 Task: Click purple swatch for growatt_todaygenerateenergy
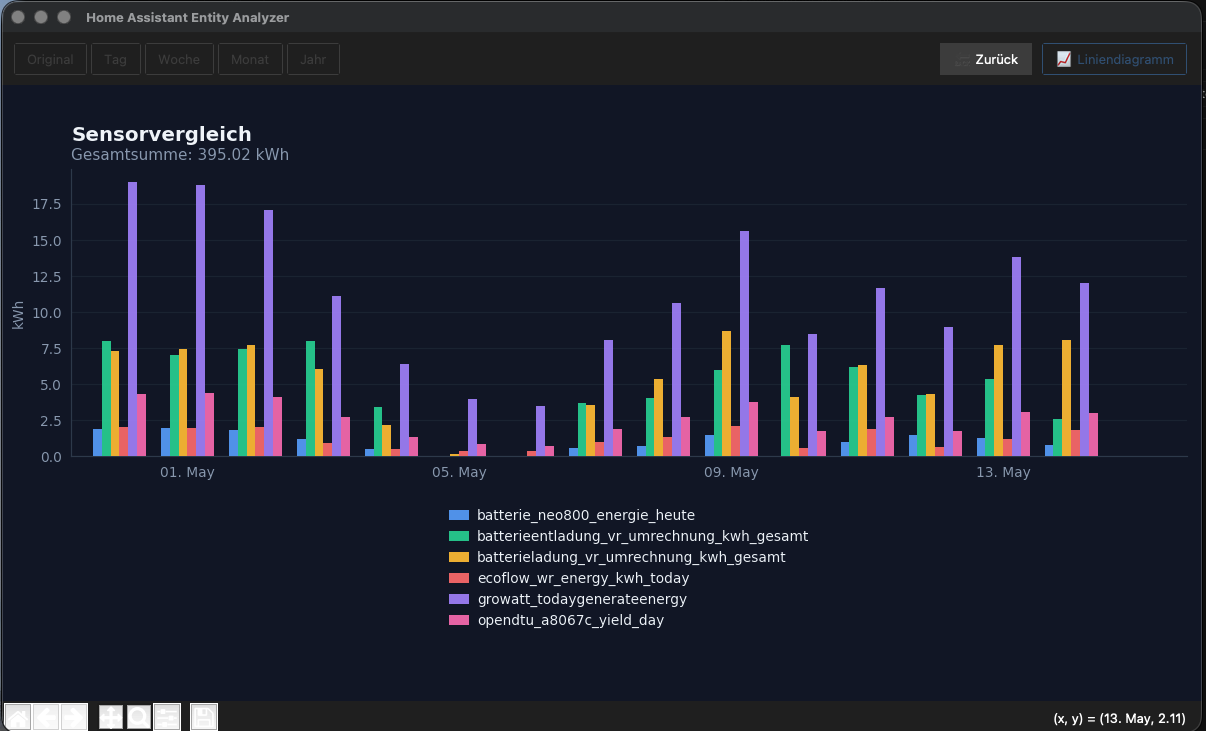459,599
